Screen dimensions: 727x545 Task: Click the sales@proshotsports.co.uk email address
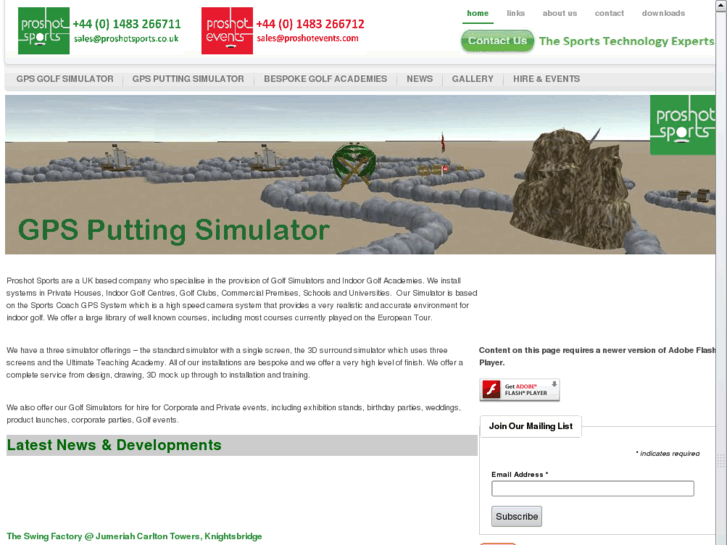[126, 38]
